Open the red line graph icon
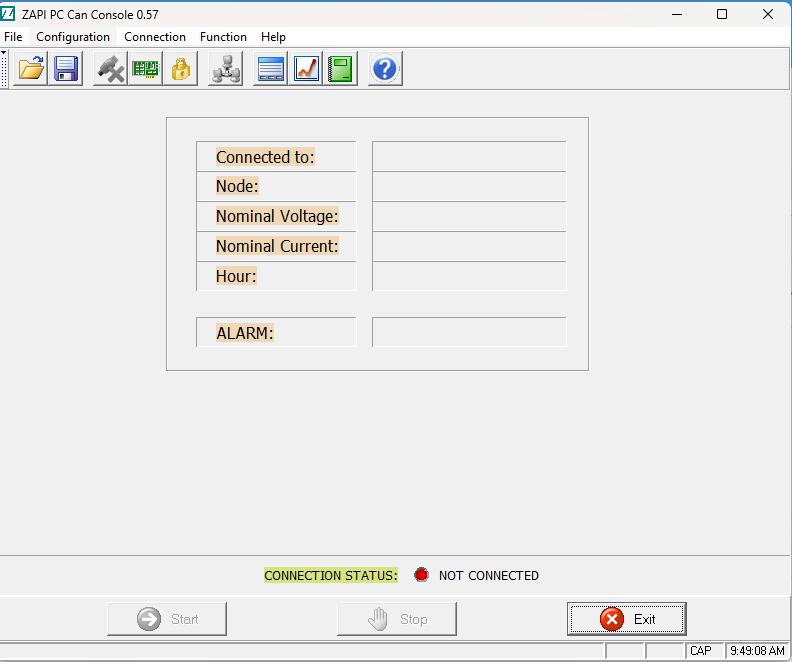The image size is (792, 662). click(x=306, y=69)
